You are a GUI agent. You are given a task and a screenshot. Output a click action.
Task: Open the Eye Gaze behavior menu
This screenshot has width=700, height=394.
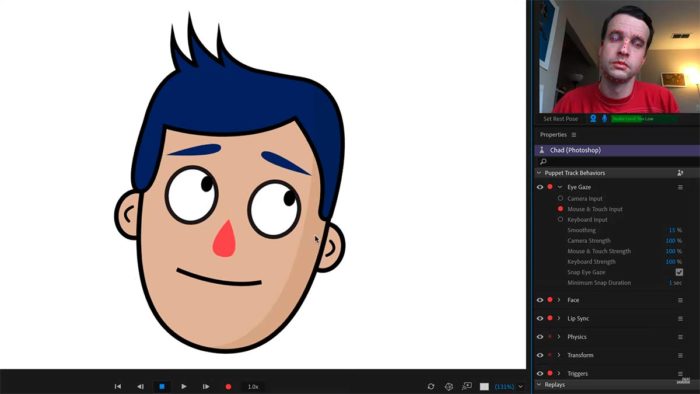coord(680,187)
